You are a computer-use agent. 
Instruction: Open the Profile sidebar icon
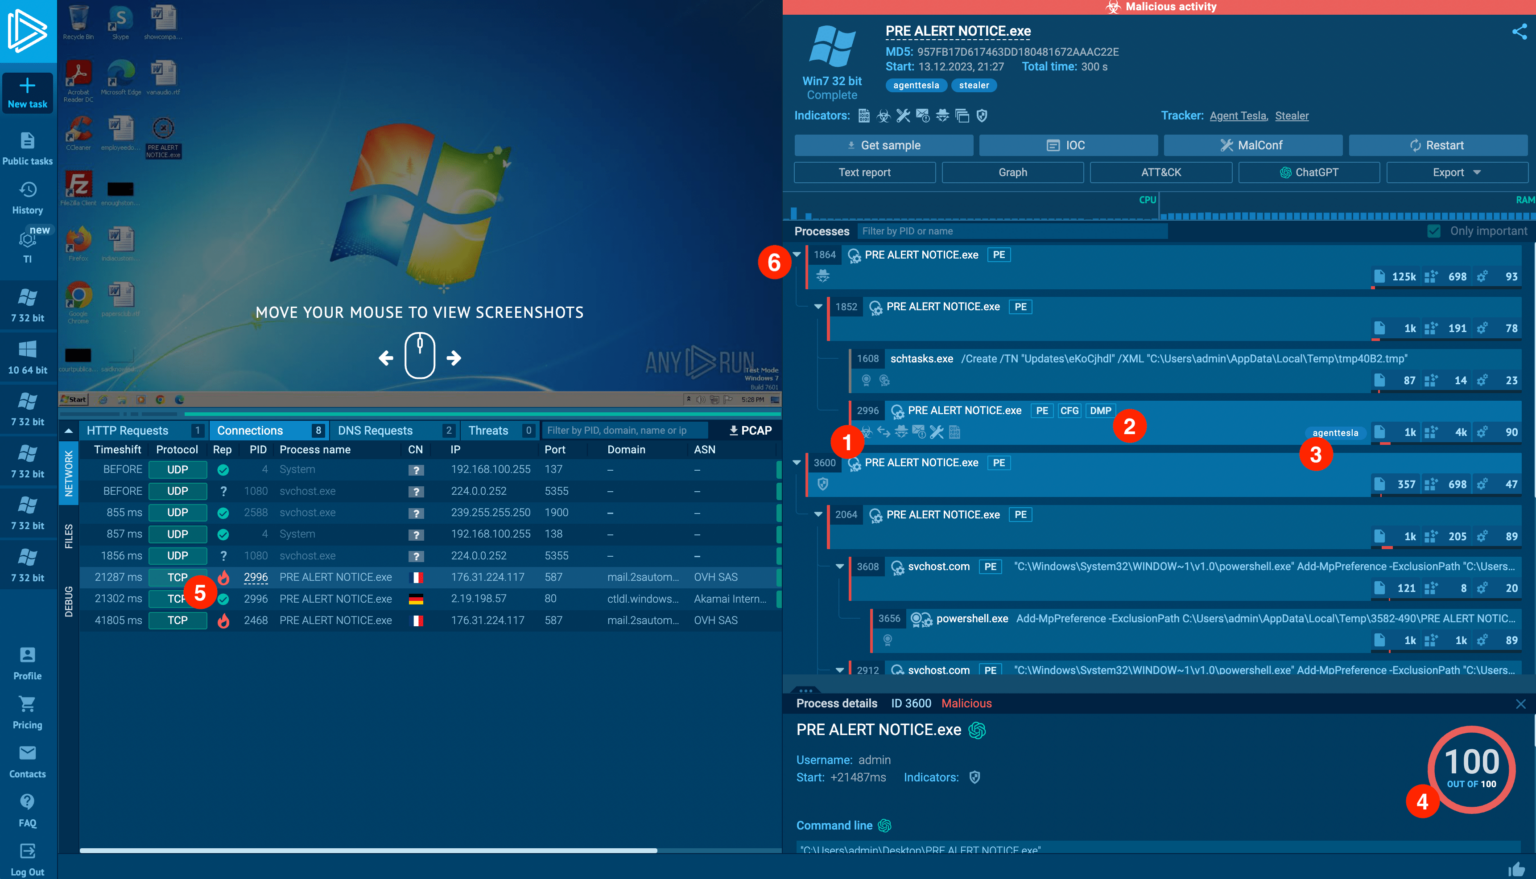click(27, 655)
